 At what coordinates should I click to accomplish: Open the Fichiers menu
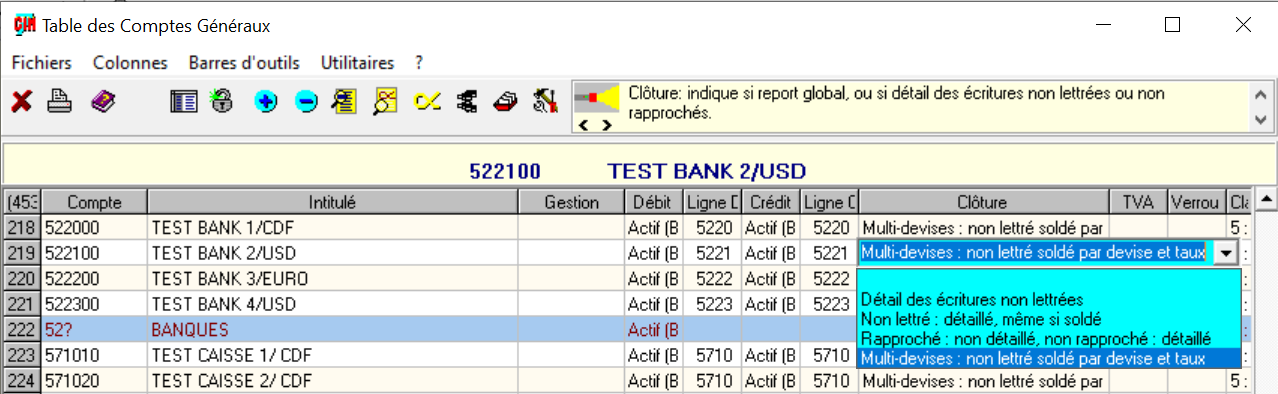point(42,62)
